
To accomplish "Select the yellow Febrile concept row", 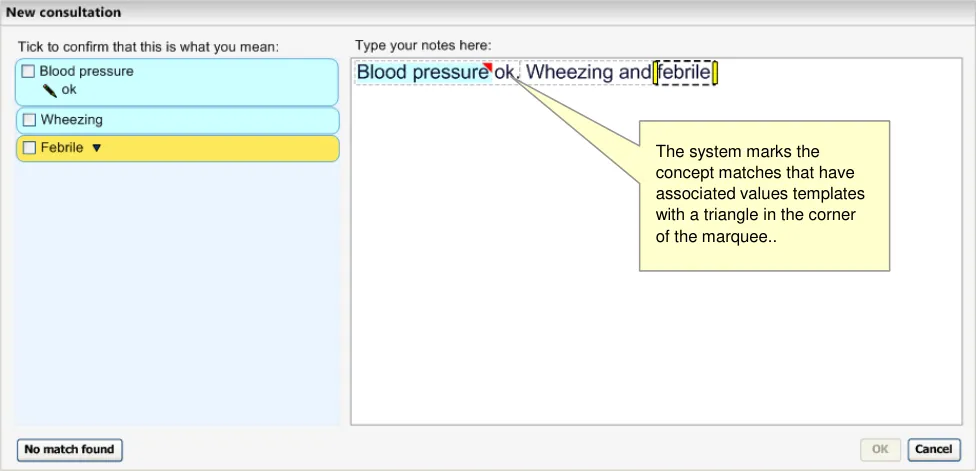I will click(200, 148).
